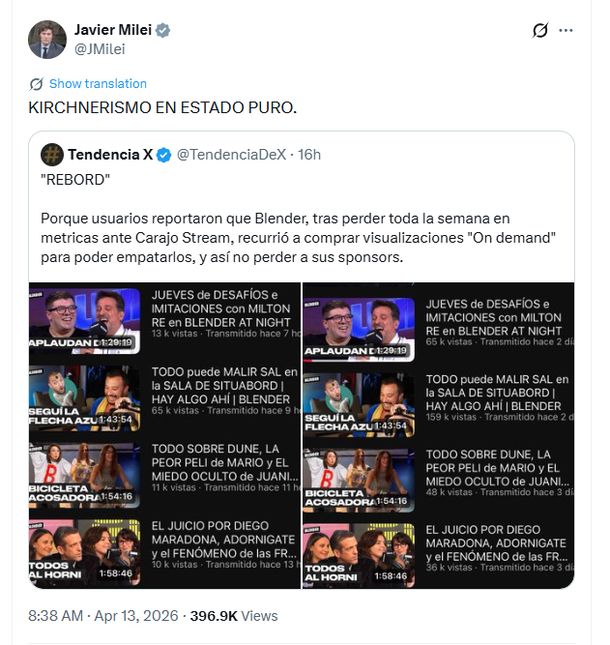Open right thumbnail with 1:43:54 duration
Viewport: 610px width, 645px height.
[358, 397]
